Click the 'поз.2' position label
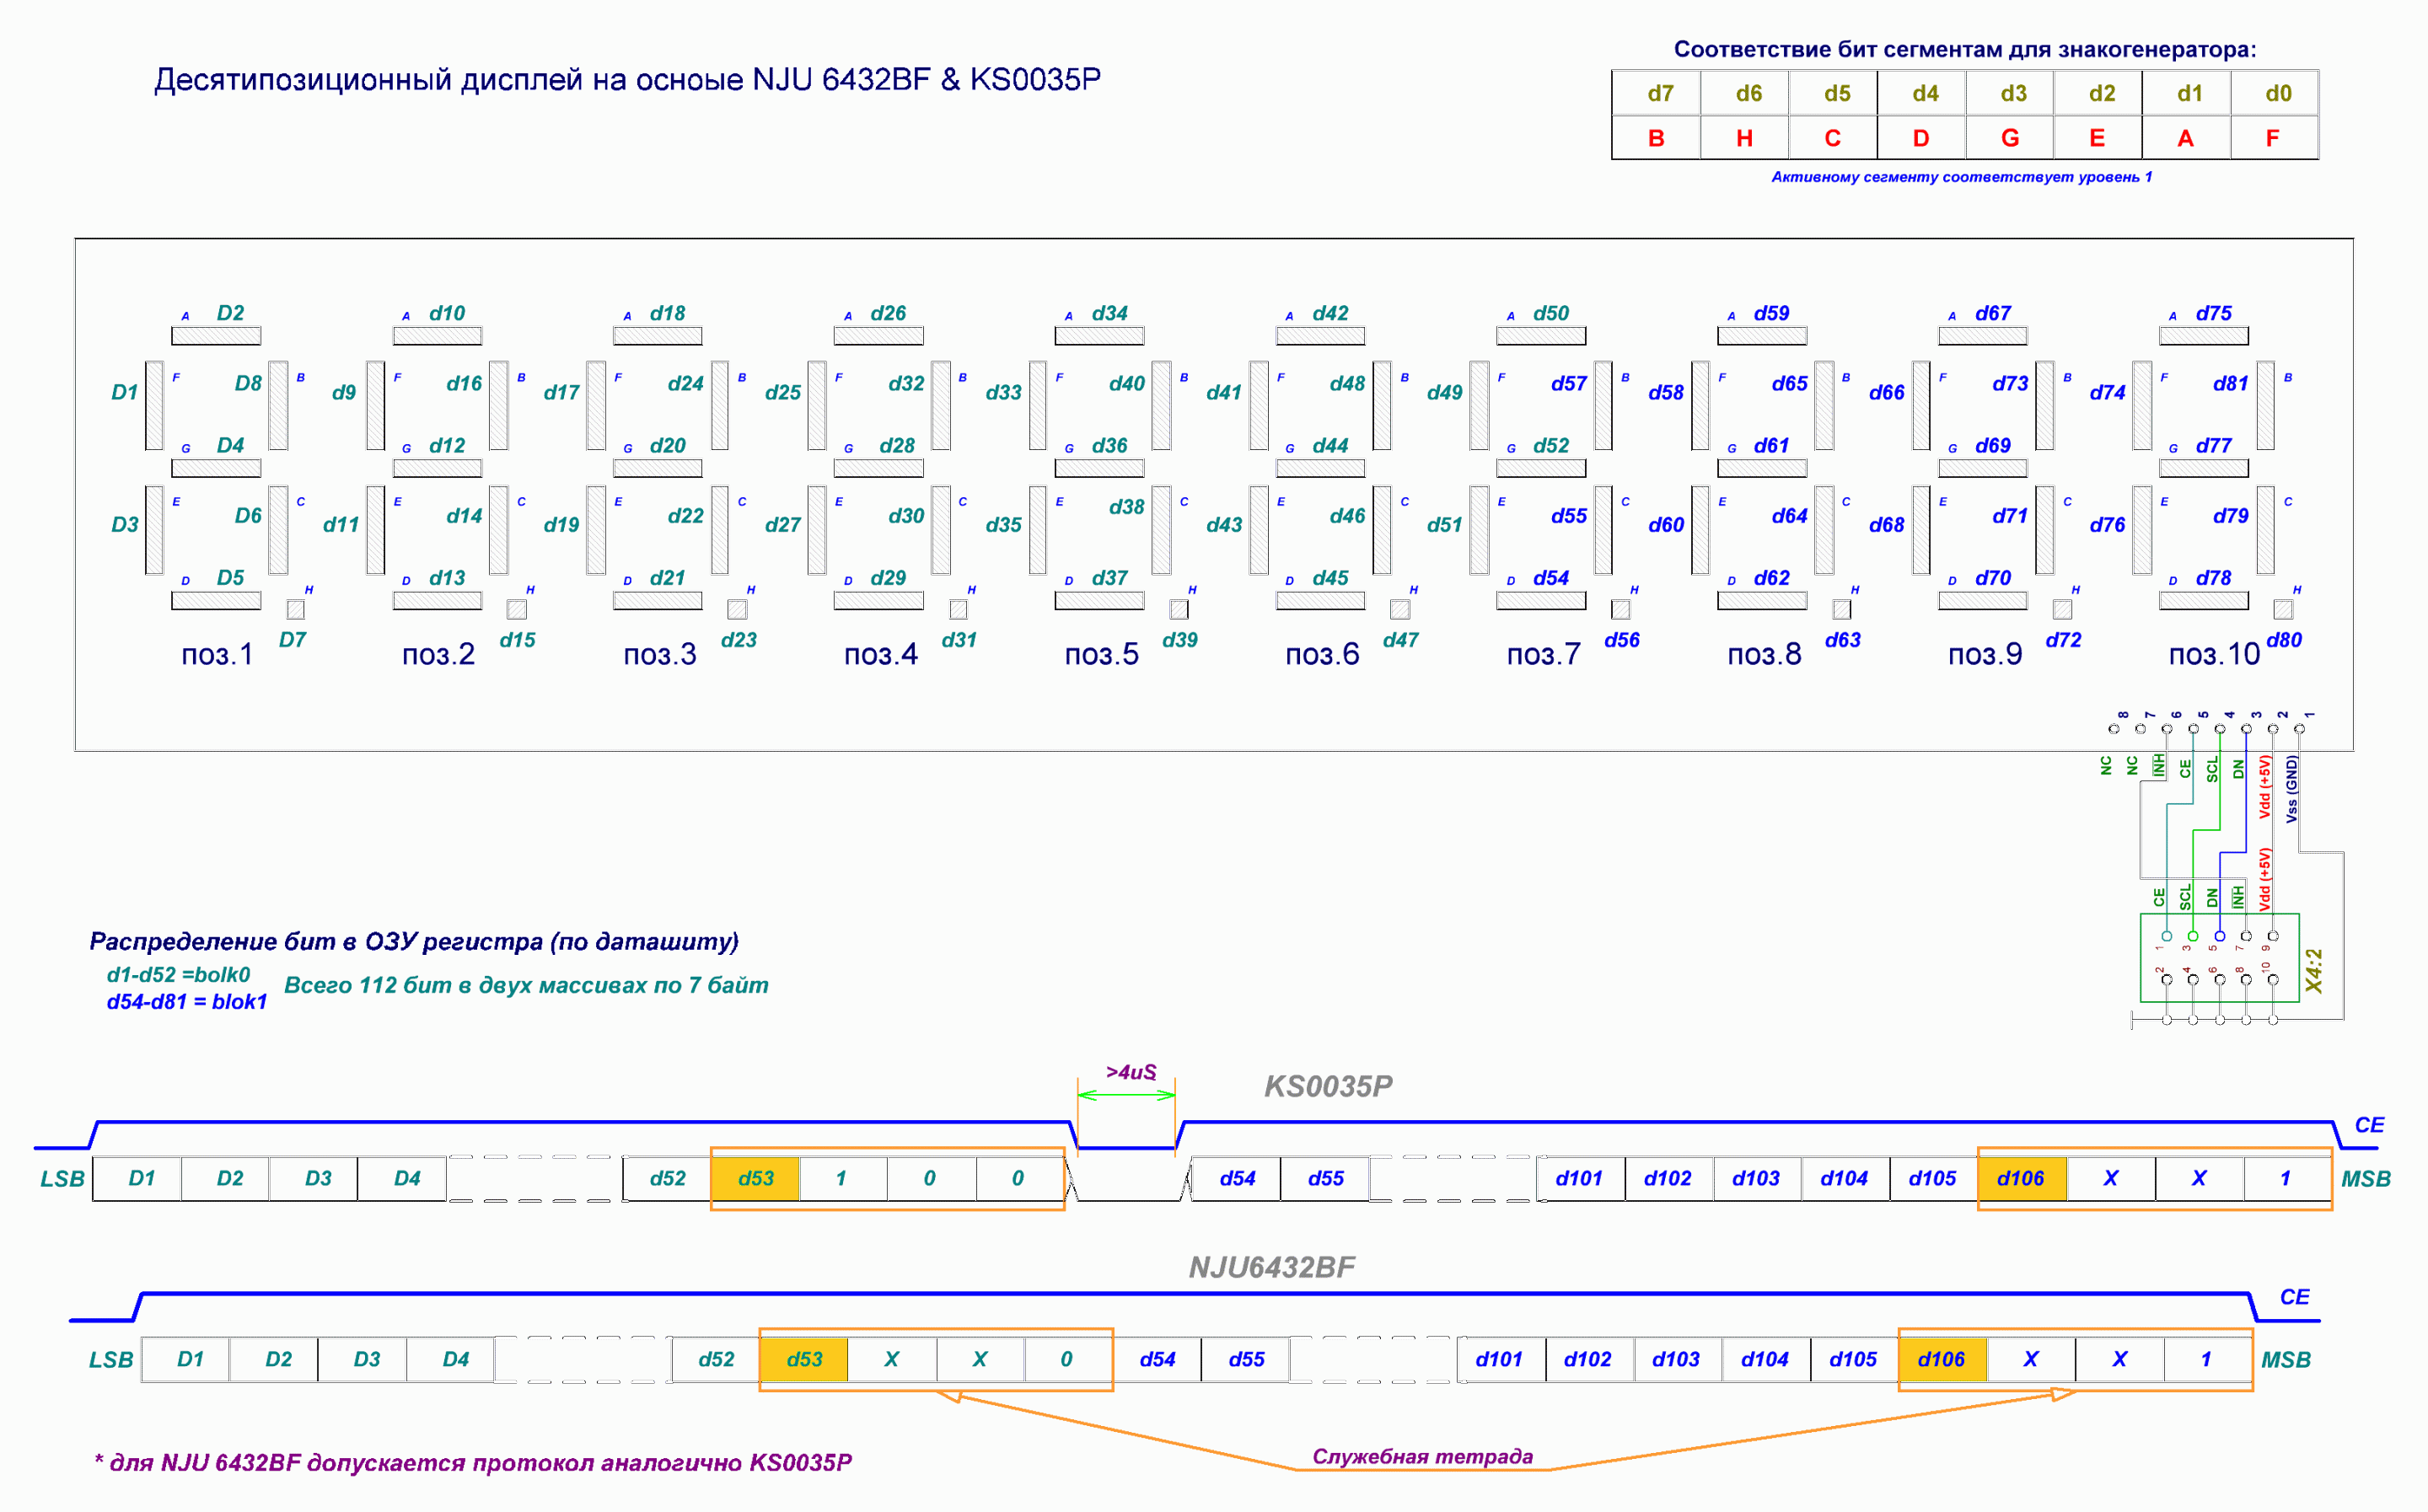The width and height of the screenshot is (2428, 1512). (438, 655)
